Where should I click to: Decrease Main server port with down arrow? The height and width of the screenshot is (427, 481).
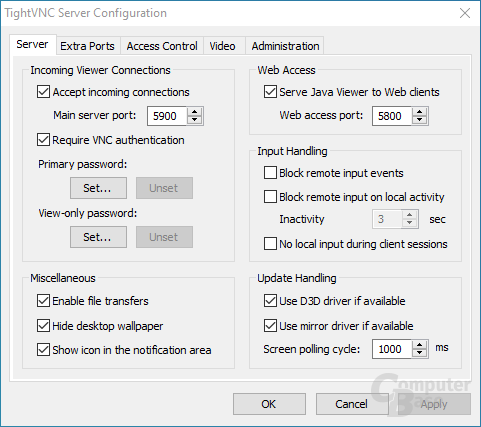(x=194, y=120)
